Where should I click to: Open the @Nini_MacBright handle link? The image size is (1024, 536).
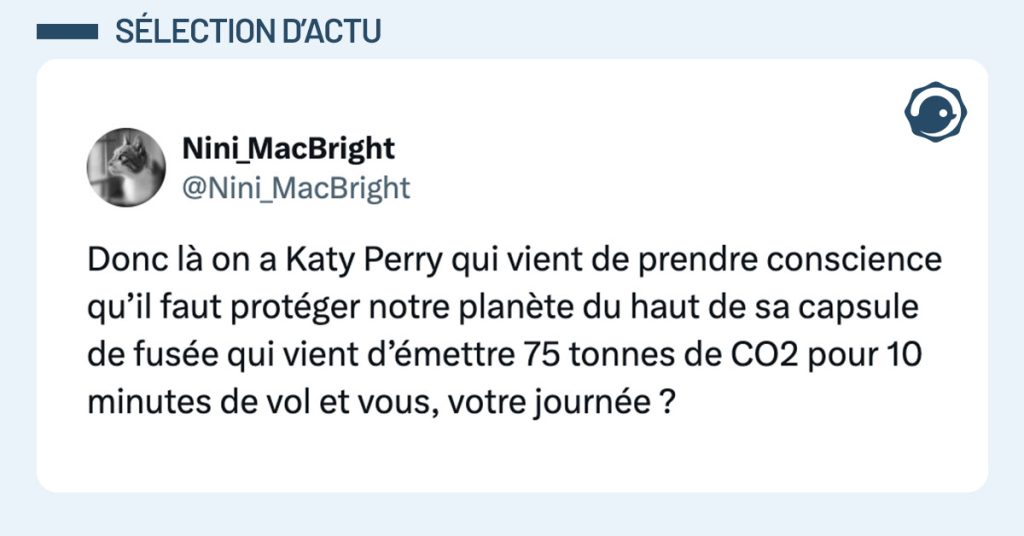pos(295,187)
